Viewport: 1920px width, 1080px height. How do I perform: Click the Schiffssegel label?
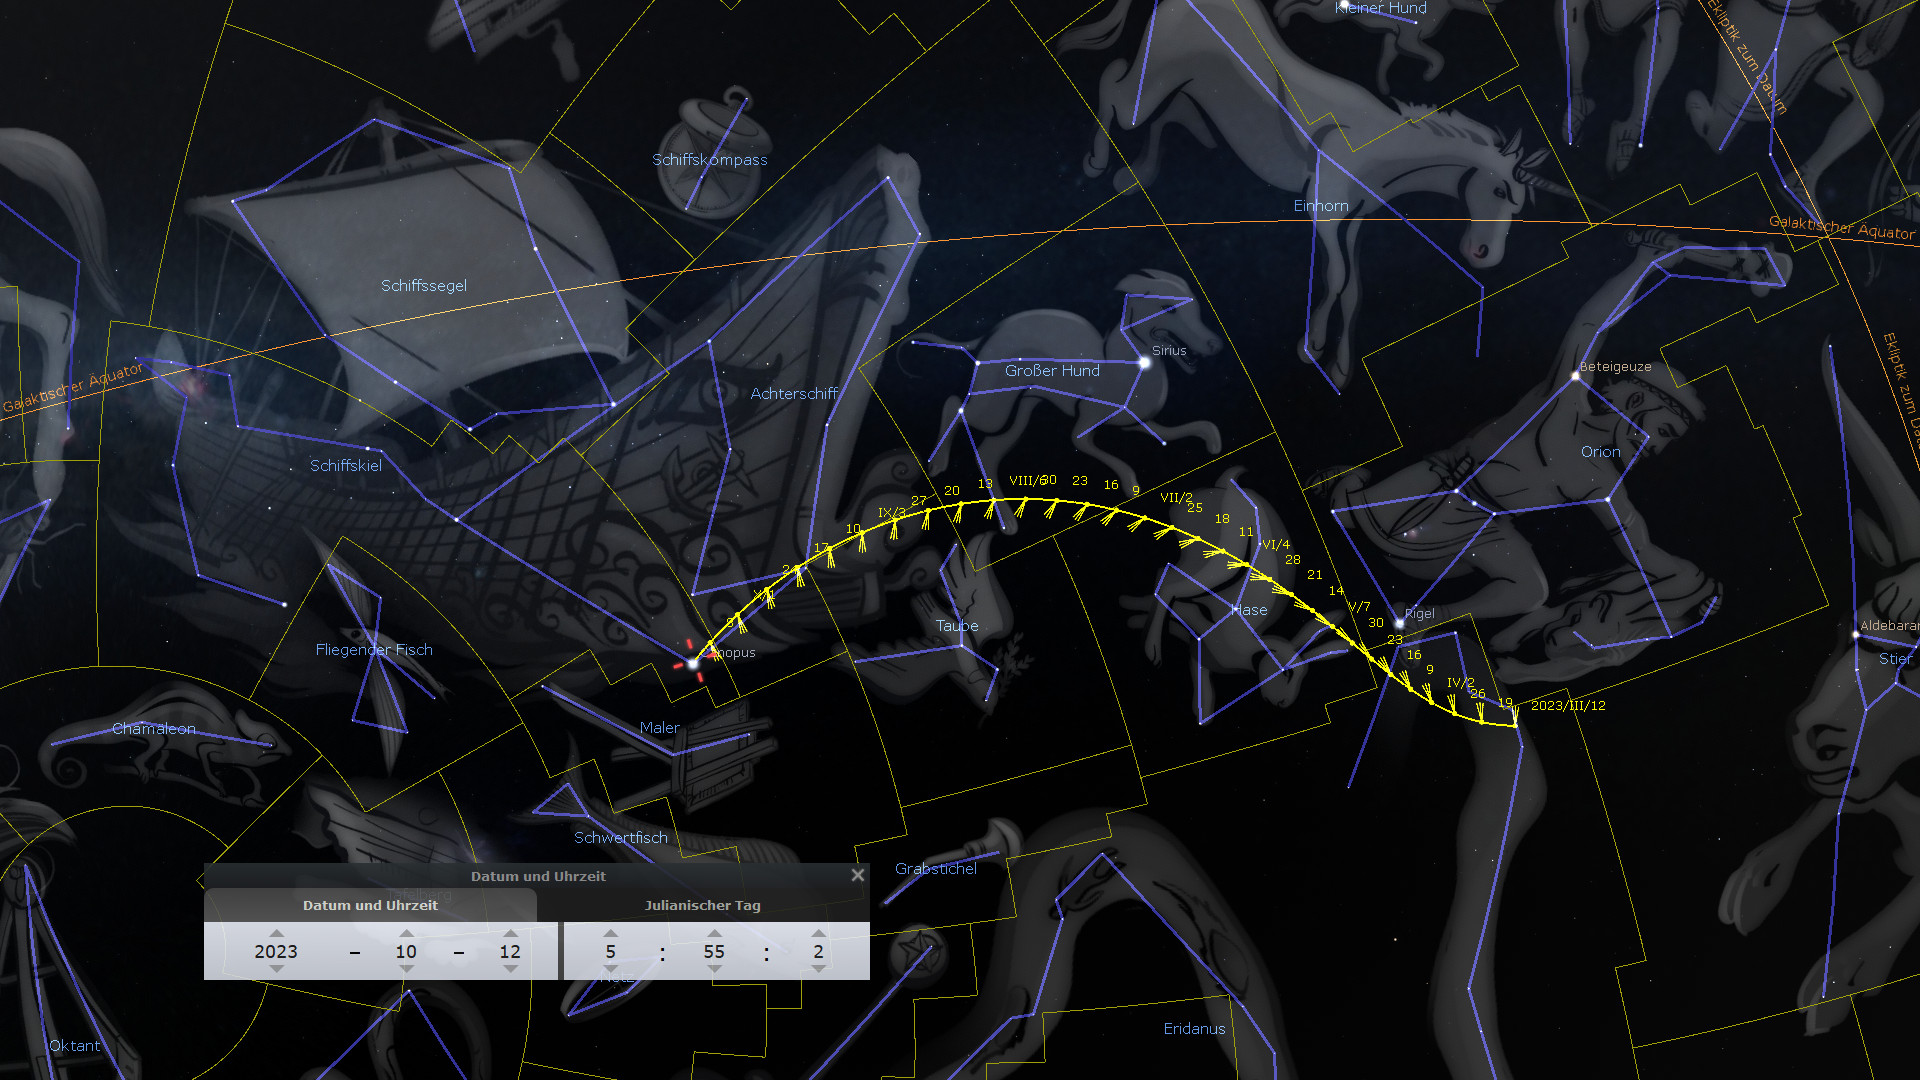pyautogui.click(x=424, y=286)
